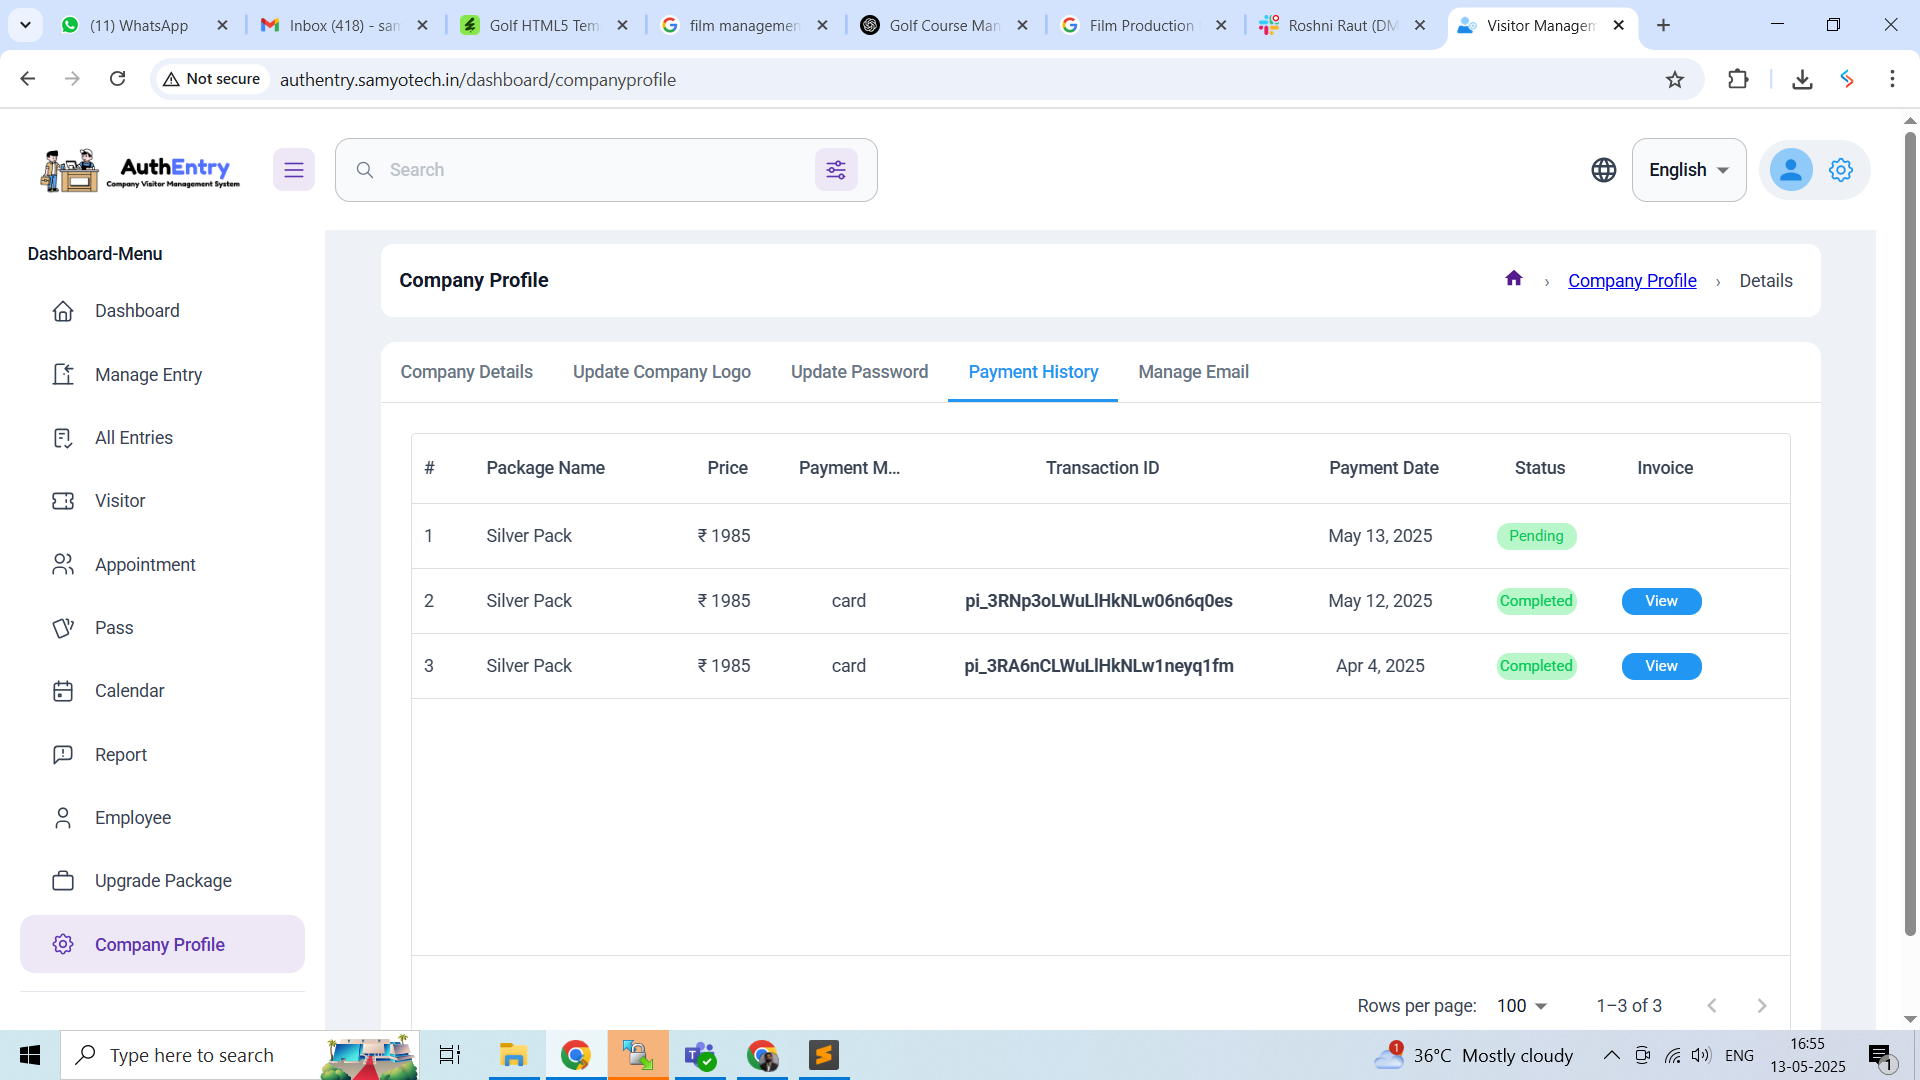This screenshot has width=1920, height=1080.
Task: View the invoice for the May 12 payment
Action: point(1660,601)
